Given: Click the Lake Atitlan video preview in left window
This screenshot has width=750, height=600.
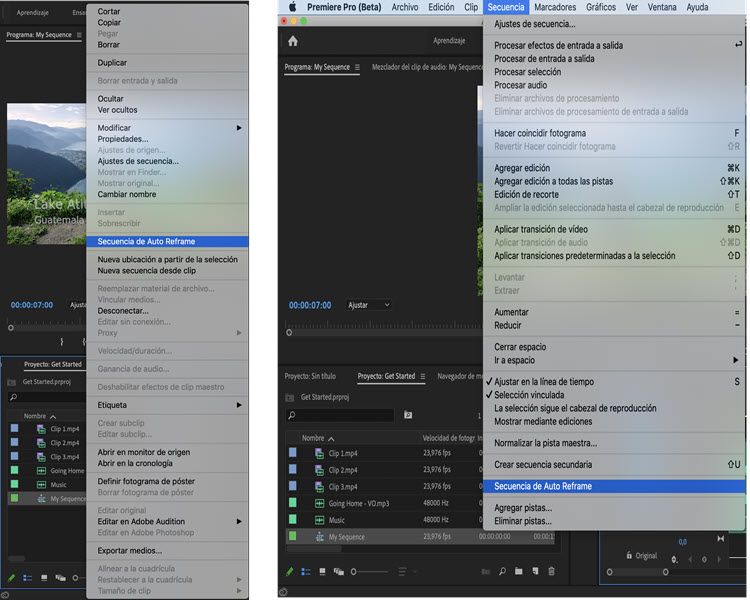Looking at the screenshot, I should coord(46,174).
